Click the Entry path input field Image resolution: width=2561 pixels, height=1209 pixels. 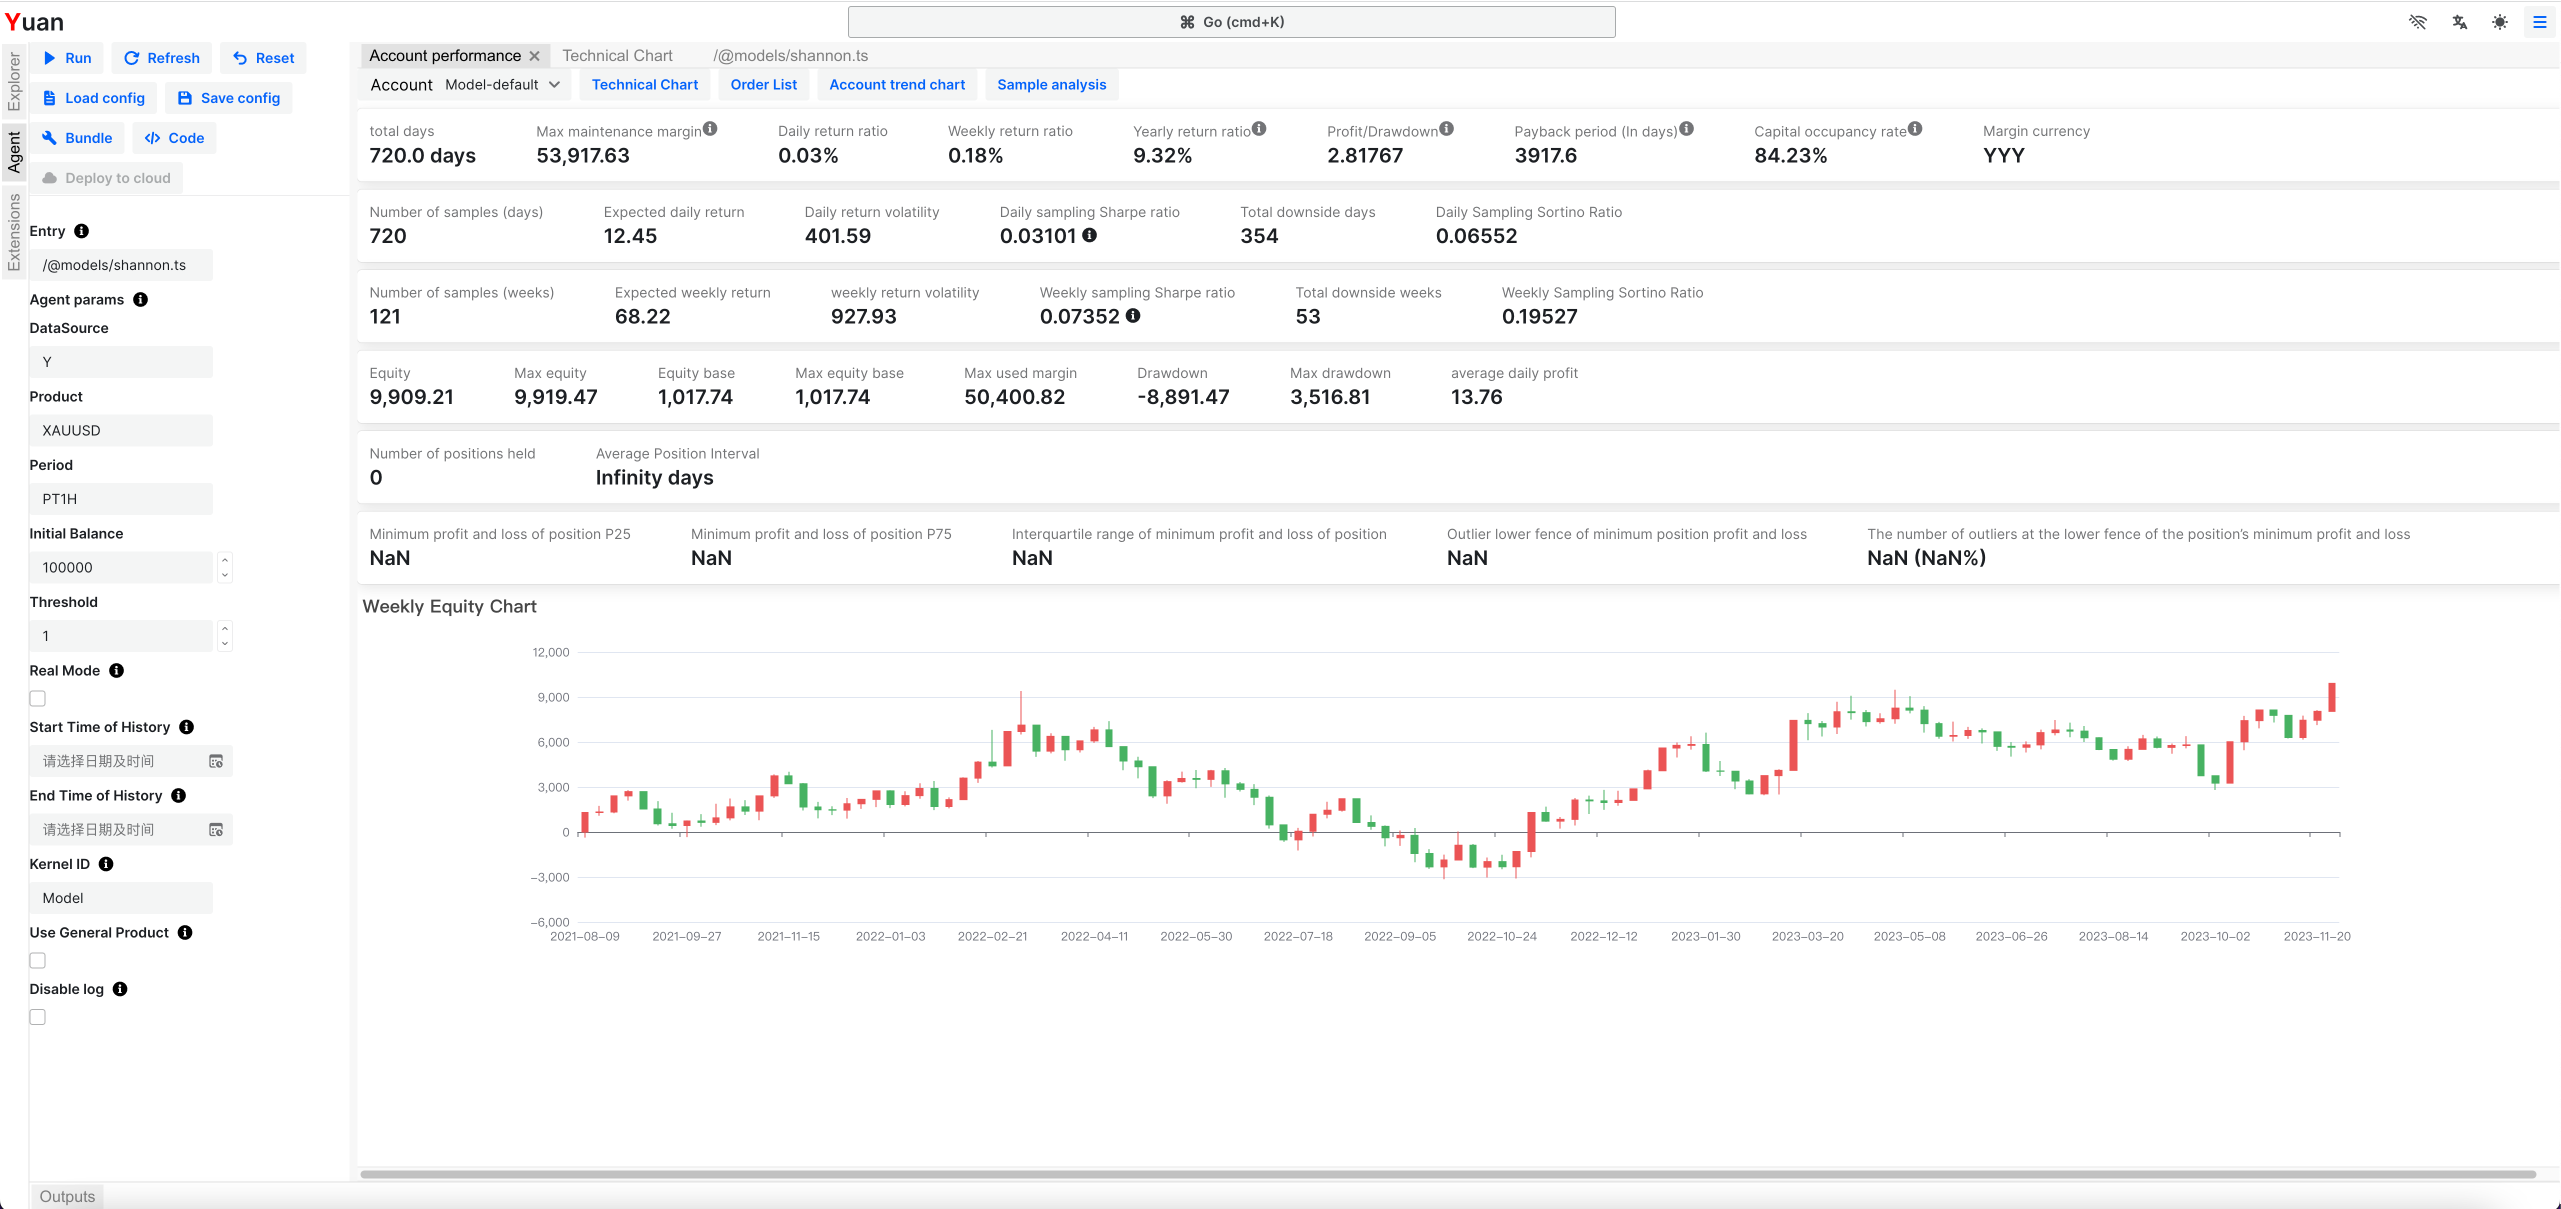pos(121,265)
